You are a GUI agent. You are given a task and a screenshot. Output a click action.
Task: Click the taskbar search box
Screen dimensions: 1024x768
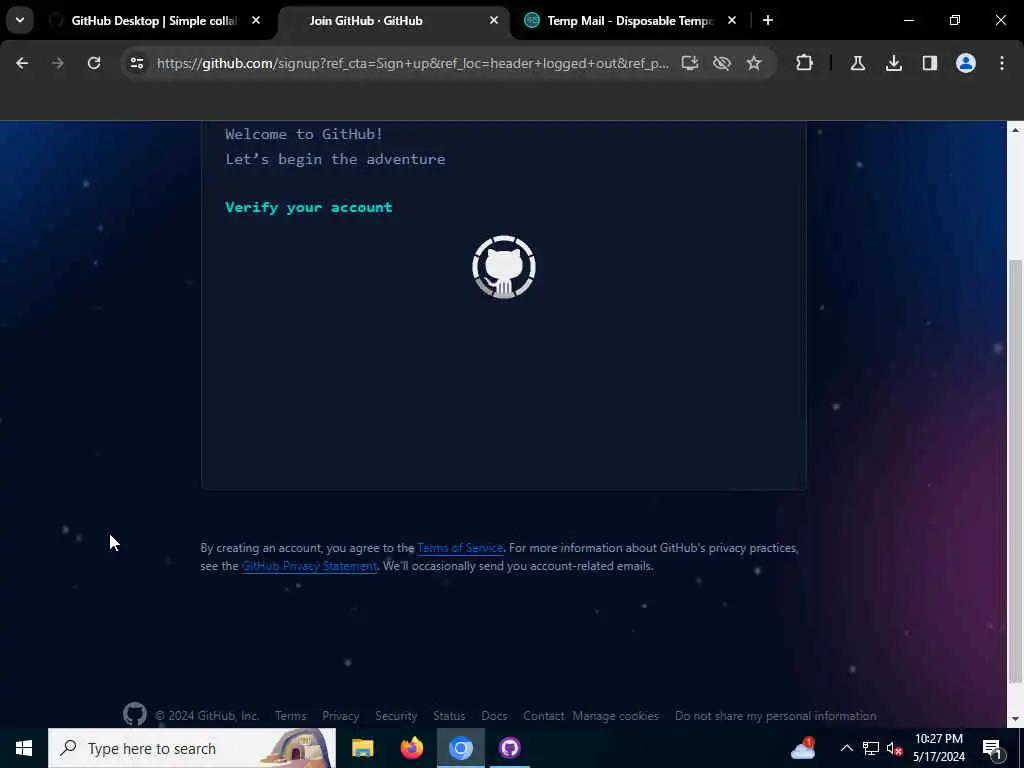click(192, 748)
